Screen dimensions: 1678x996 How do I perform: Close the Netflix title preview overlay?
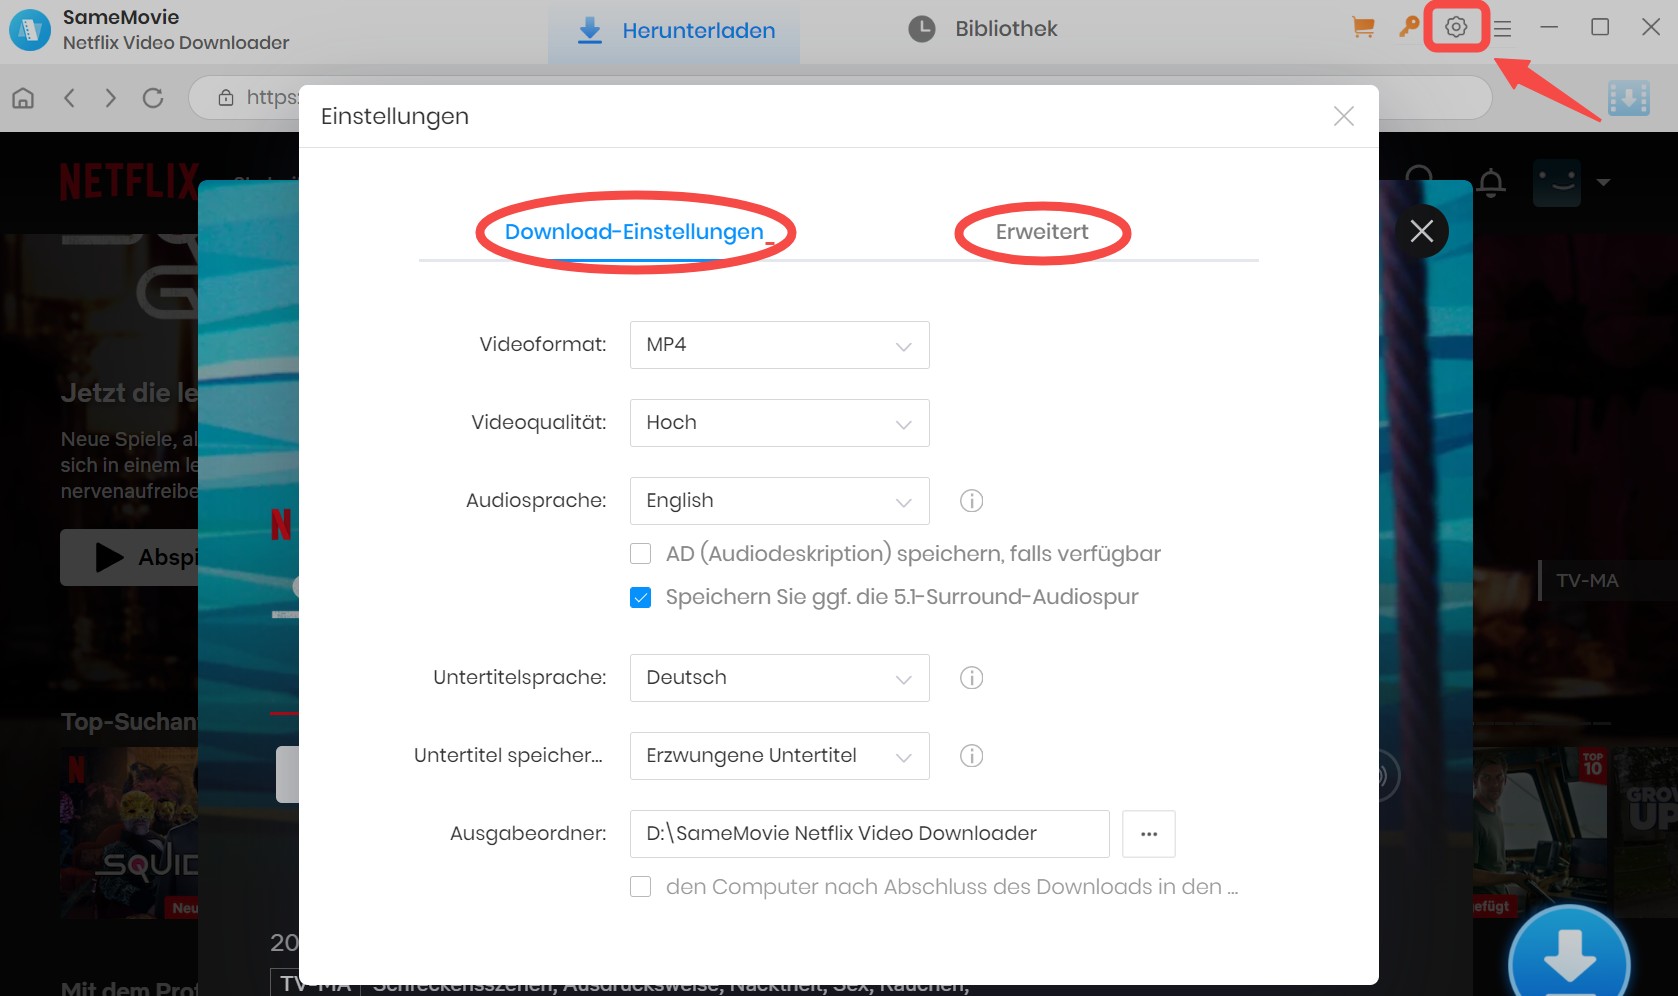[x=1422, y=231]
